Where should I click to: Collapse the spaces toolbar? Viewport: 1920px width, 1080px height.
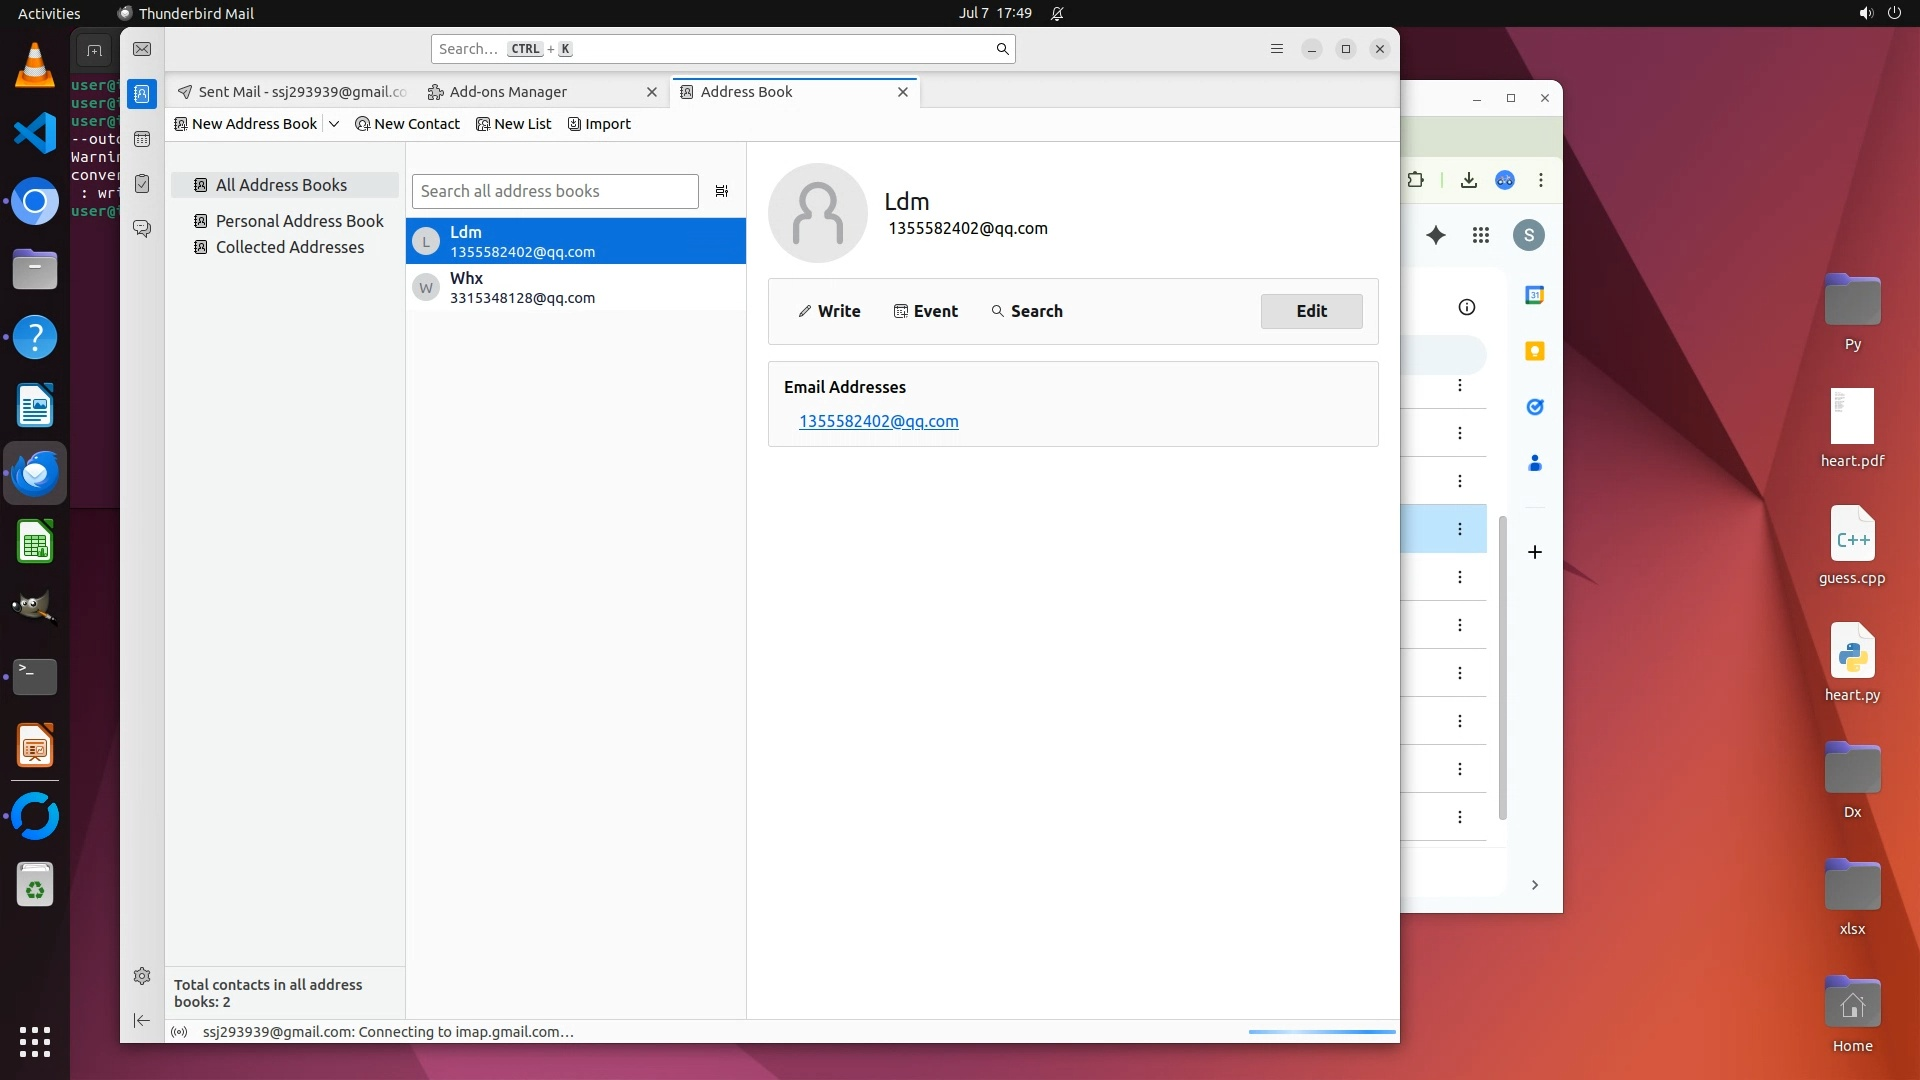click(142, 1020)
